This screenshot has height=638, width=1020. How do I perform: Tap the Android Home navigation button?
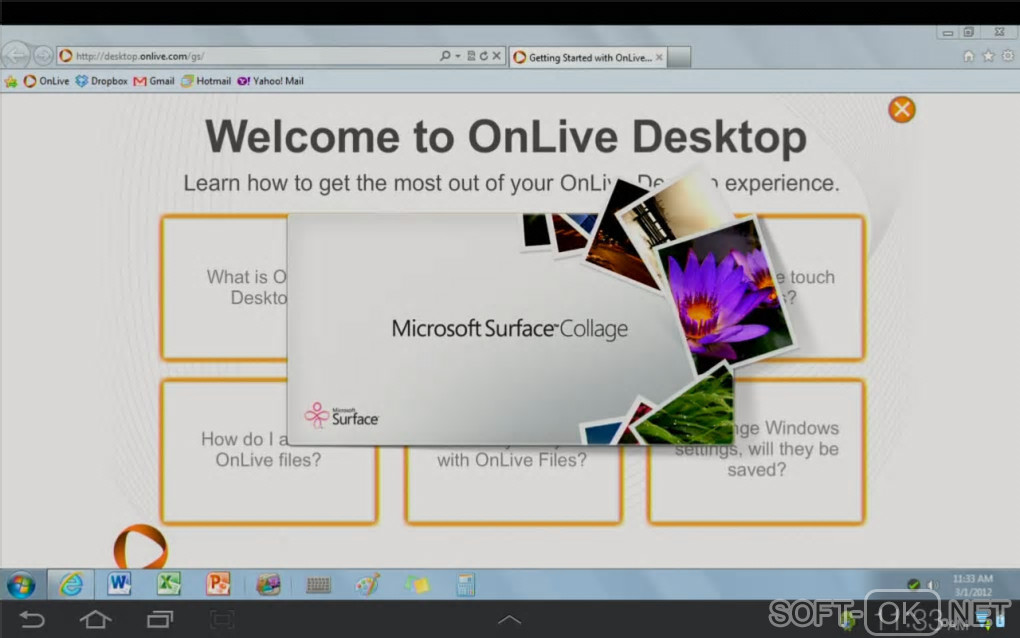point(96,619)
